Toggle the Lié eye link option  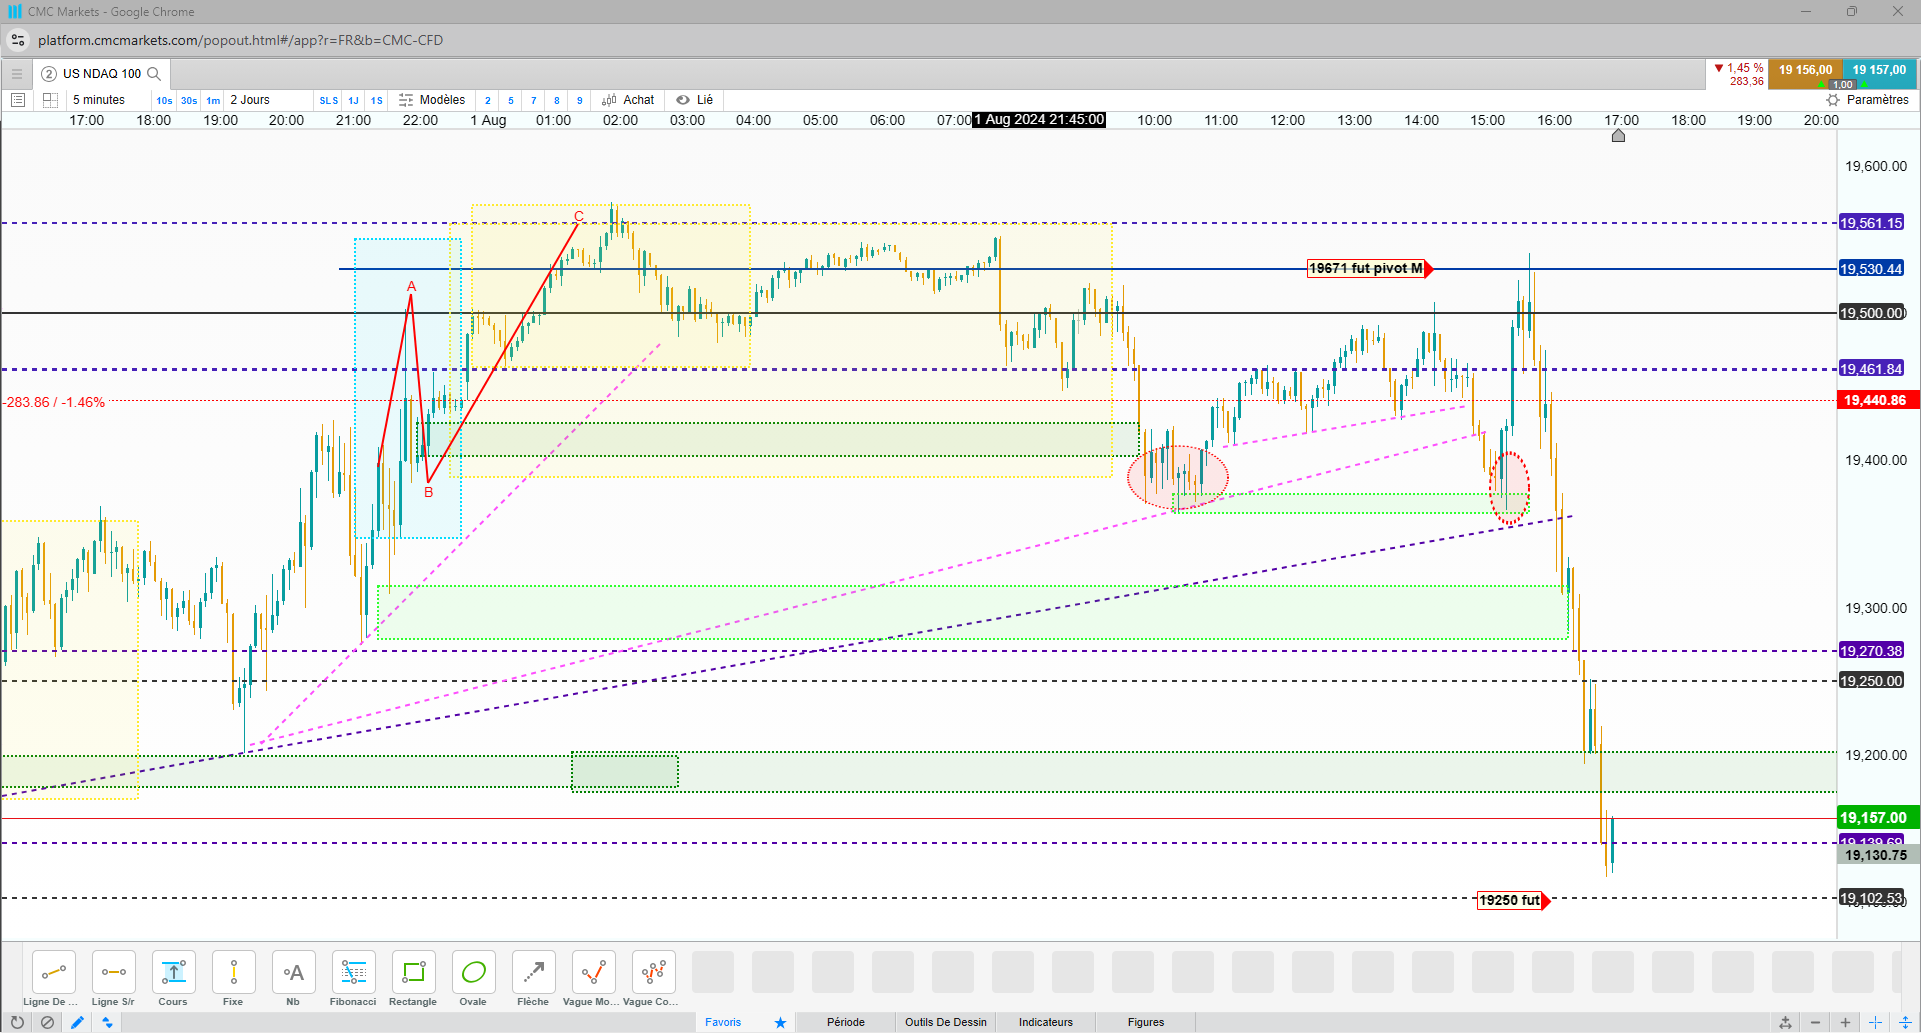694,100
